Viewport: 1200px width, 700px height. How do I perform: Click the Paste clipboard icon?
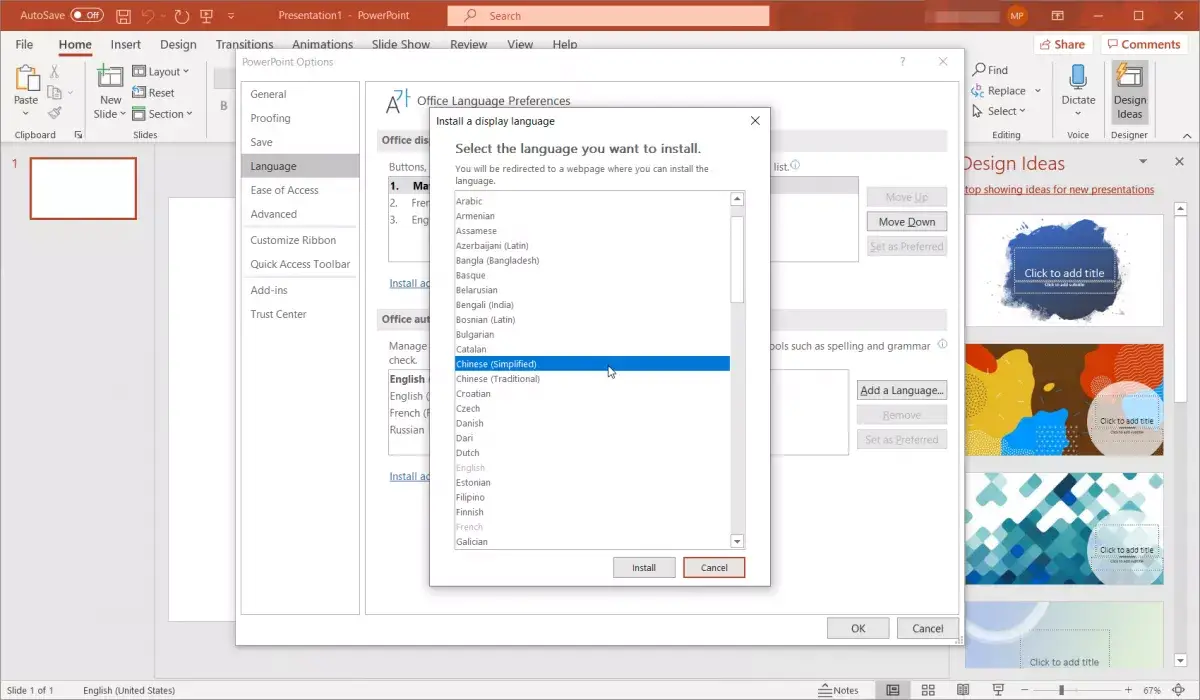(x=26, y=79)
